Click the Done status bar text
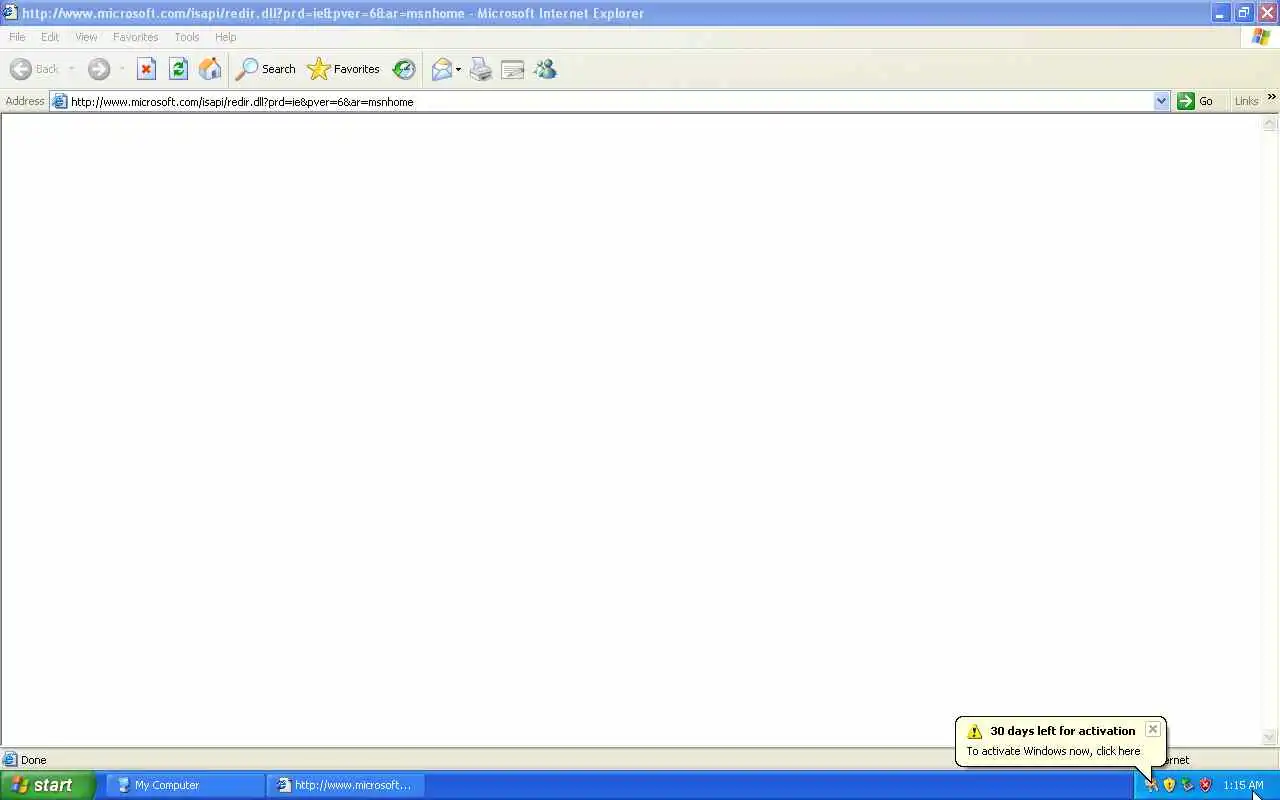The width and height of the screenshot is (1280, 800). (x=34, y=760)
